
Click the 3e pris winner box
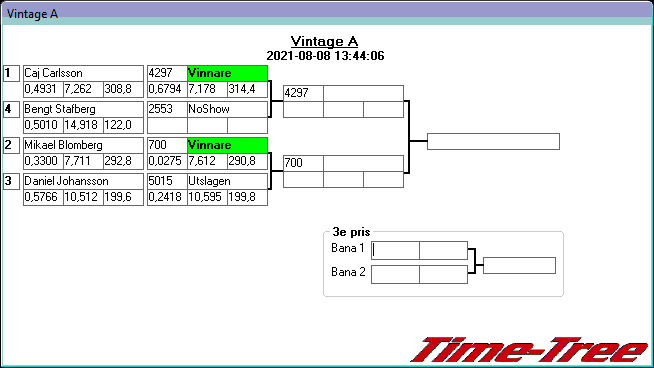coord(519,266)
